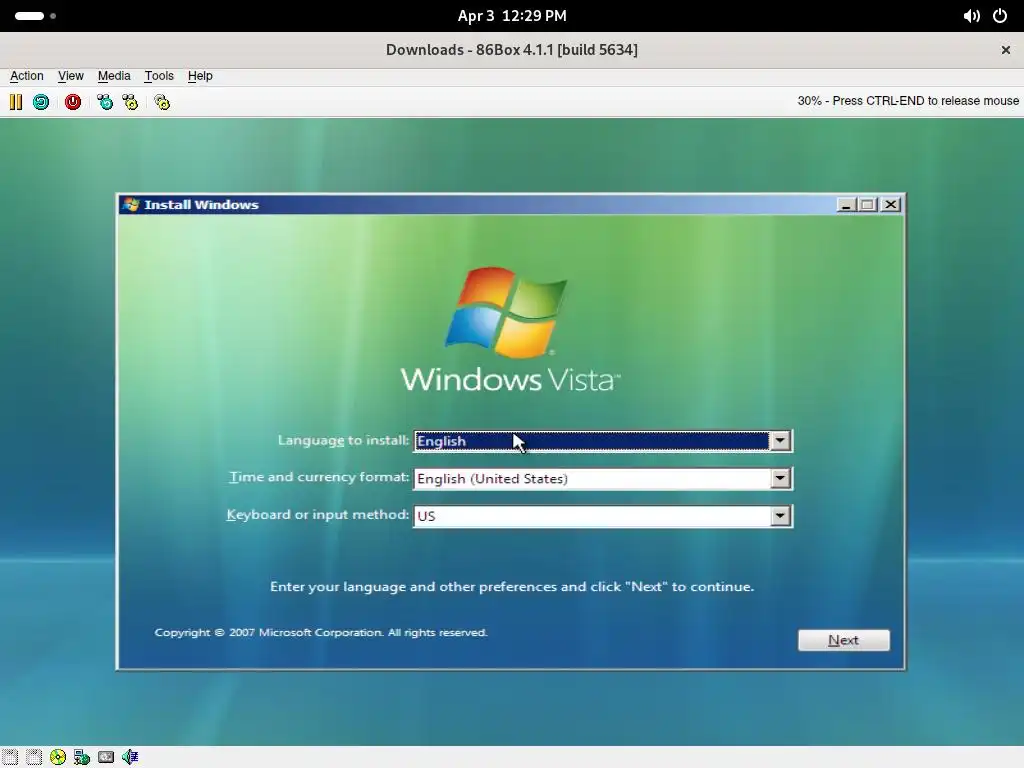Maximize the Install Windows dialog
This screenshot has width=1024, height=768.
(868, 204)
